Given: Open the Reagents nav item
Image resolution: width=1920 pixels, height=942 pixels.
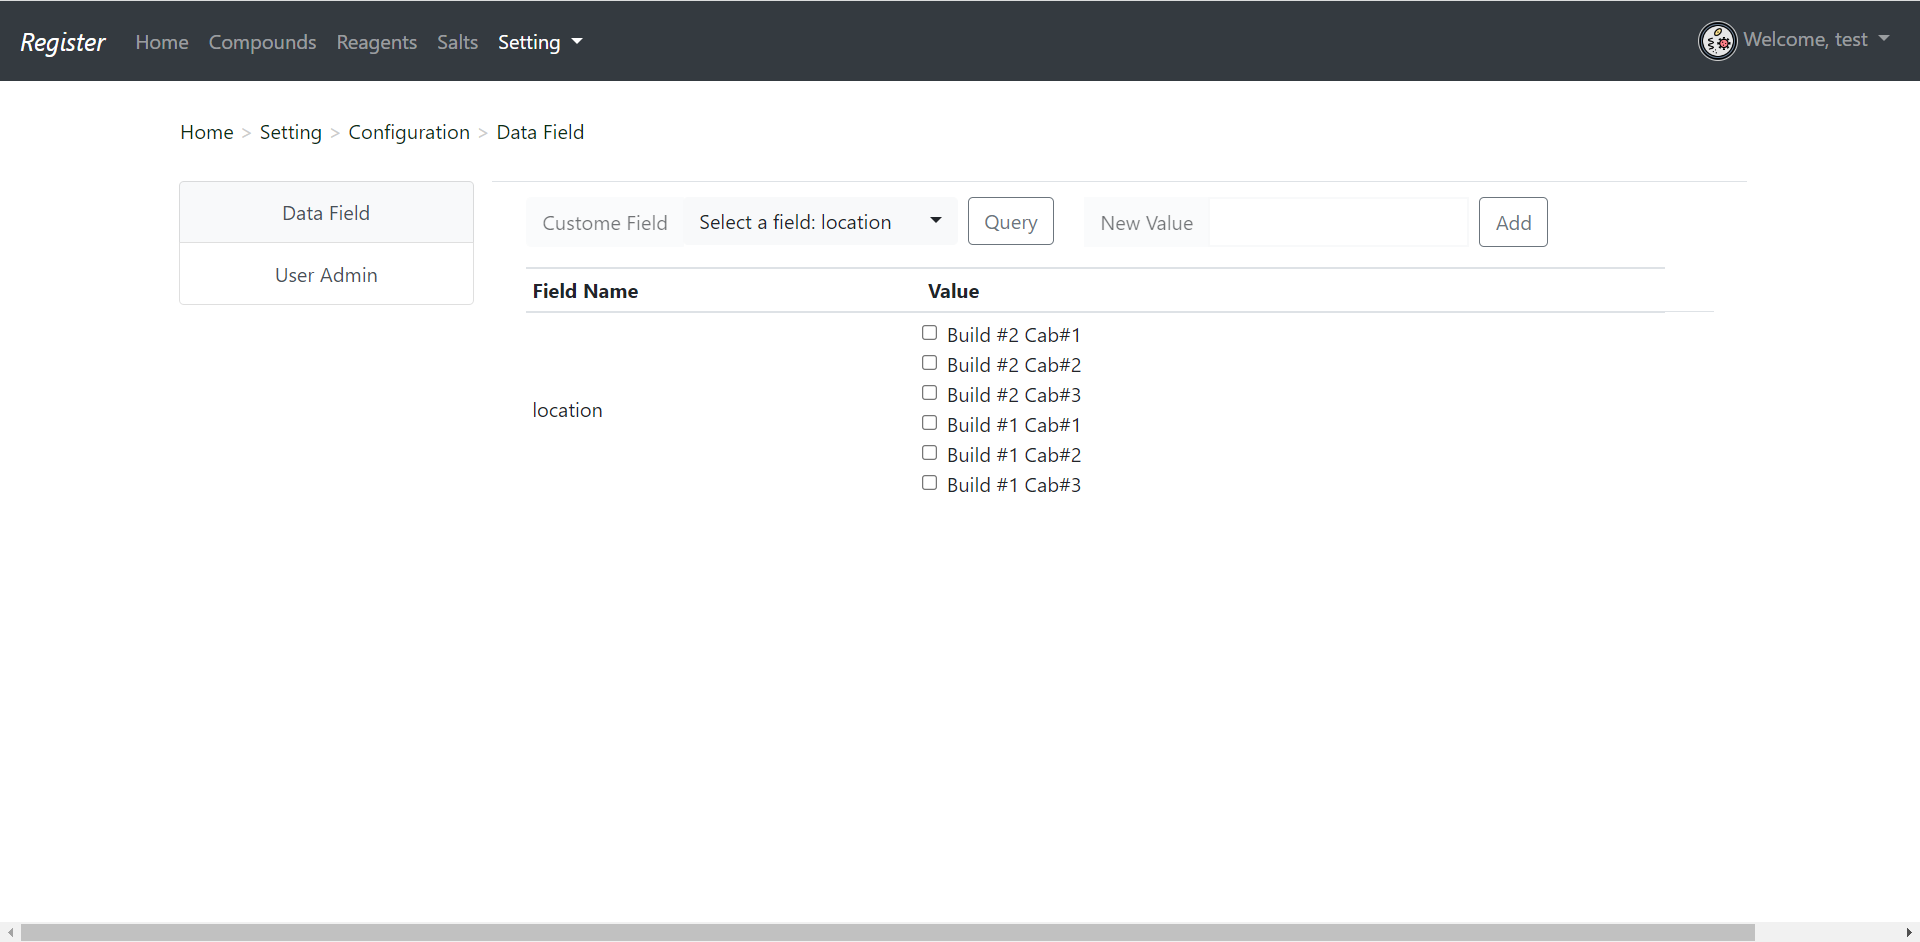Looking at the screenshot, I should [377, 42].
